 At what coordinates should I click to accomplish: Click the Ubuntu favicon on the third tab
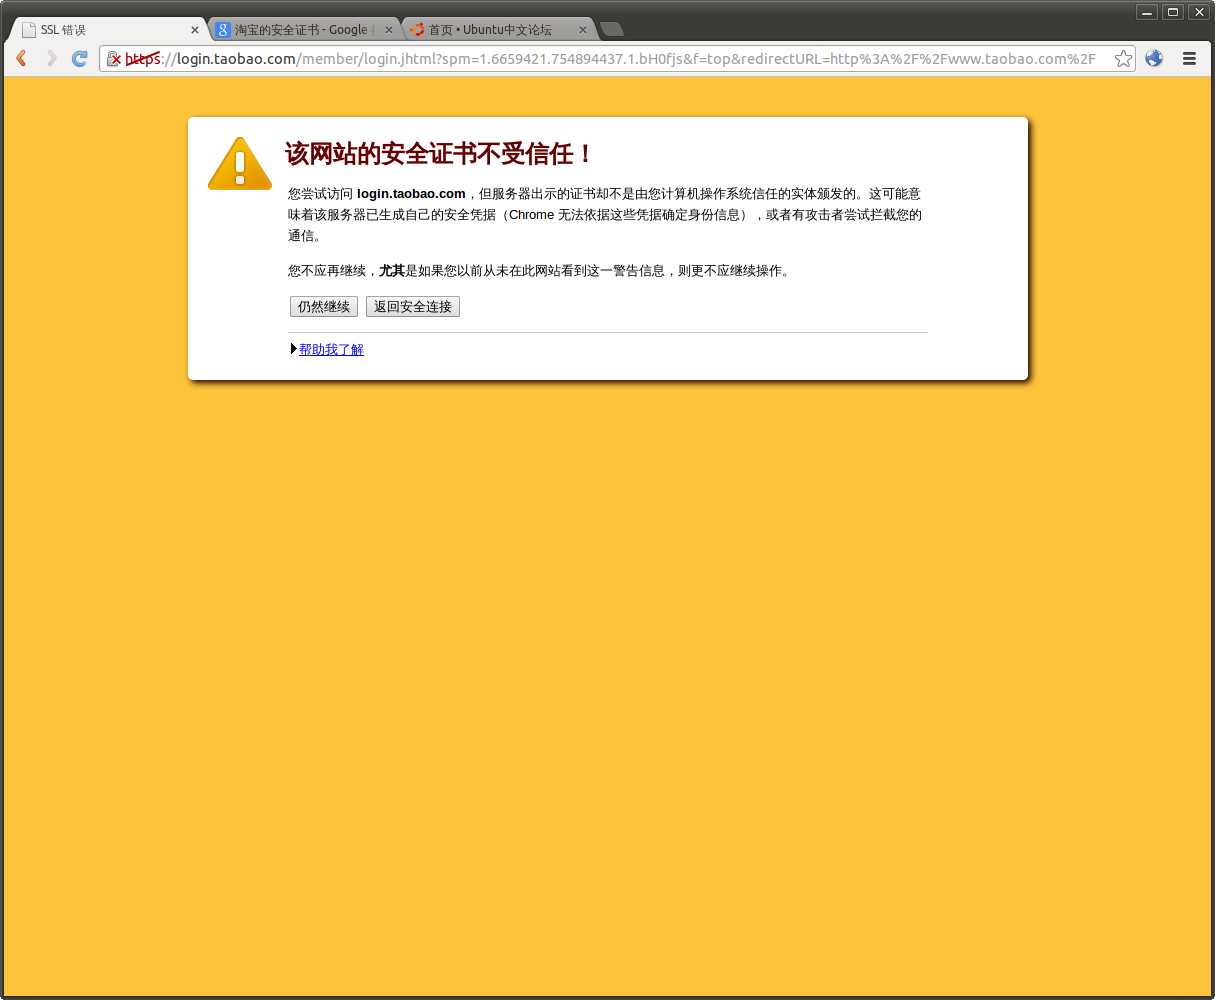[417, 30]
